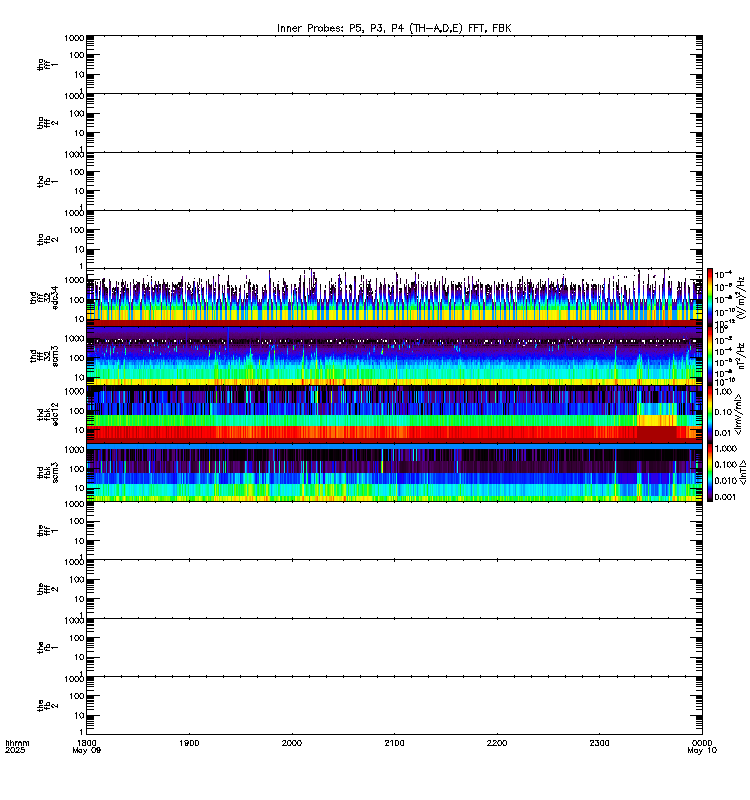Click the plot title 'Inner Probes: P5, P3, P4'
The width and height of the screenshot is (750, 800).
393,29
